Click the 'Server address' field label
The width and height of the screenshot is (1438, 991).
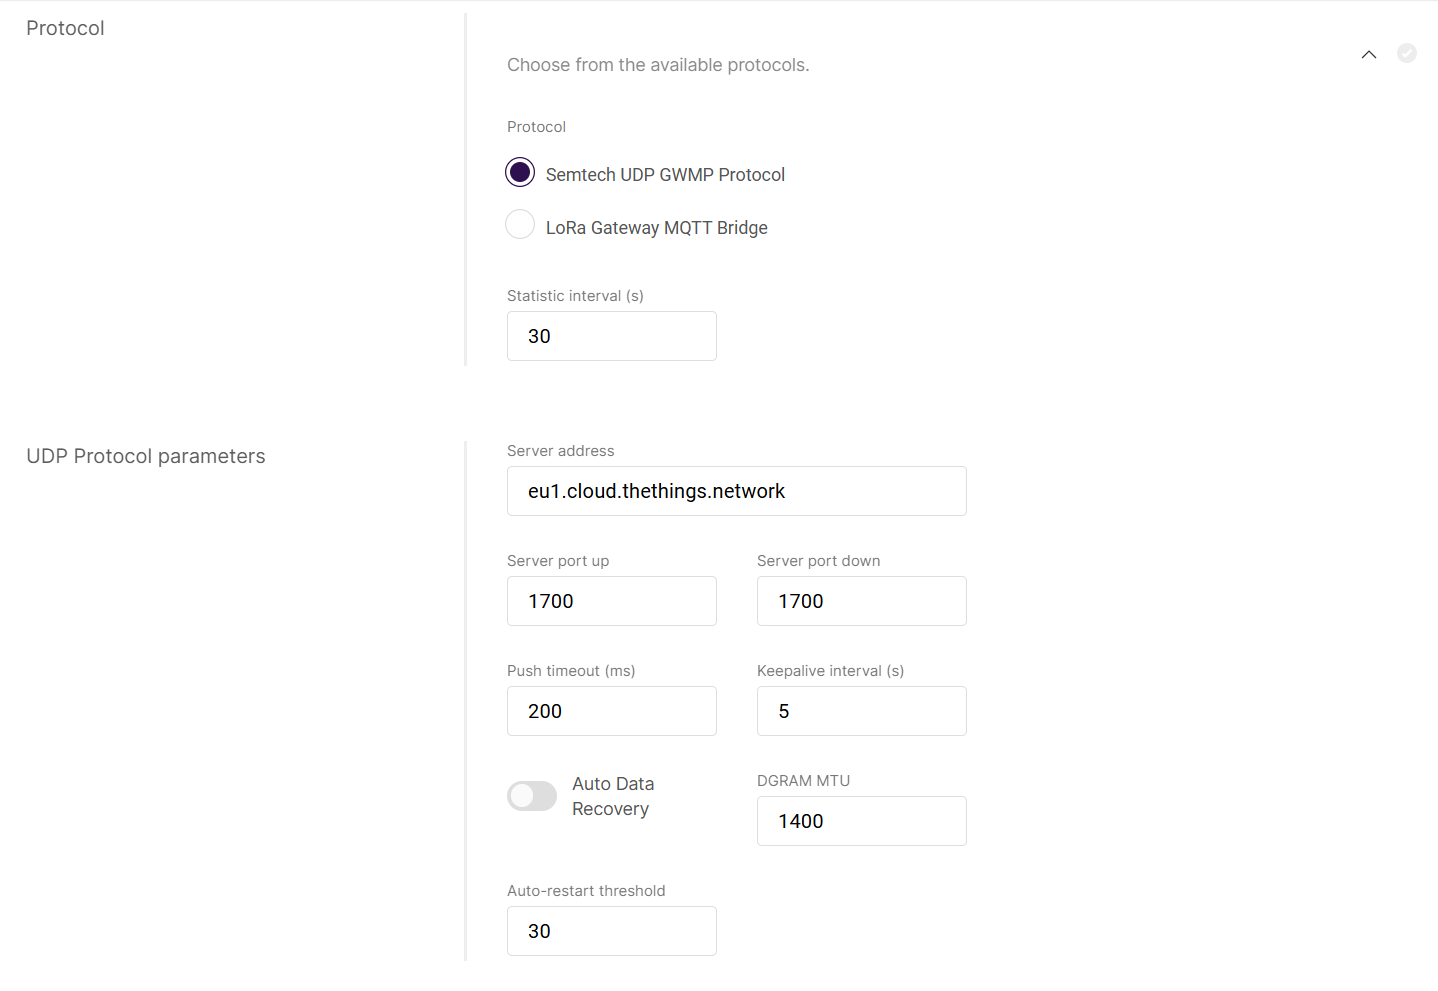click(x=560, y=451)
